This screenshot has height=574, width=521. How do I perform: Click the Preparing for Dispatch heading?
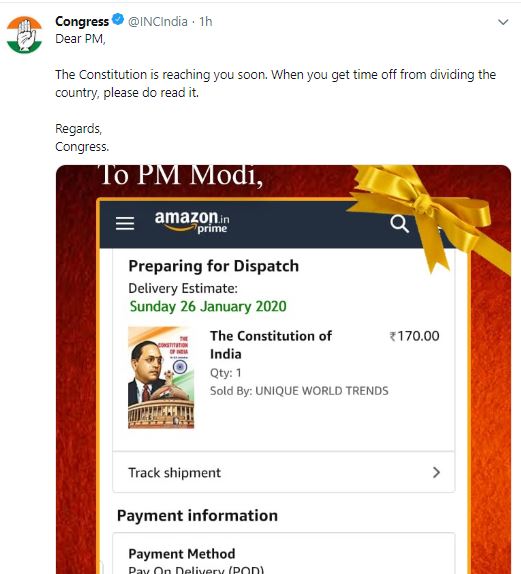point(213,266)
